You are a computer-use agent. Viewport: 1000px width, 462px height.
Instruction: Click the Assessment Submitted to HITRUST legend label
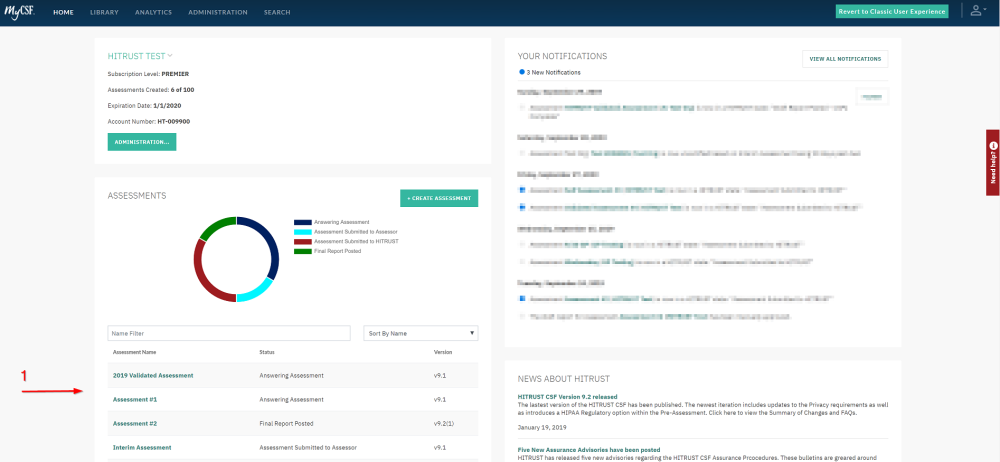[356, 241]
